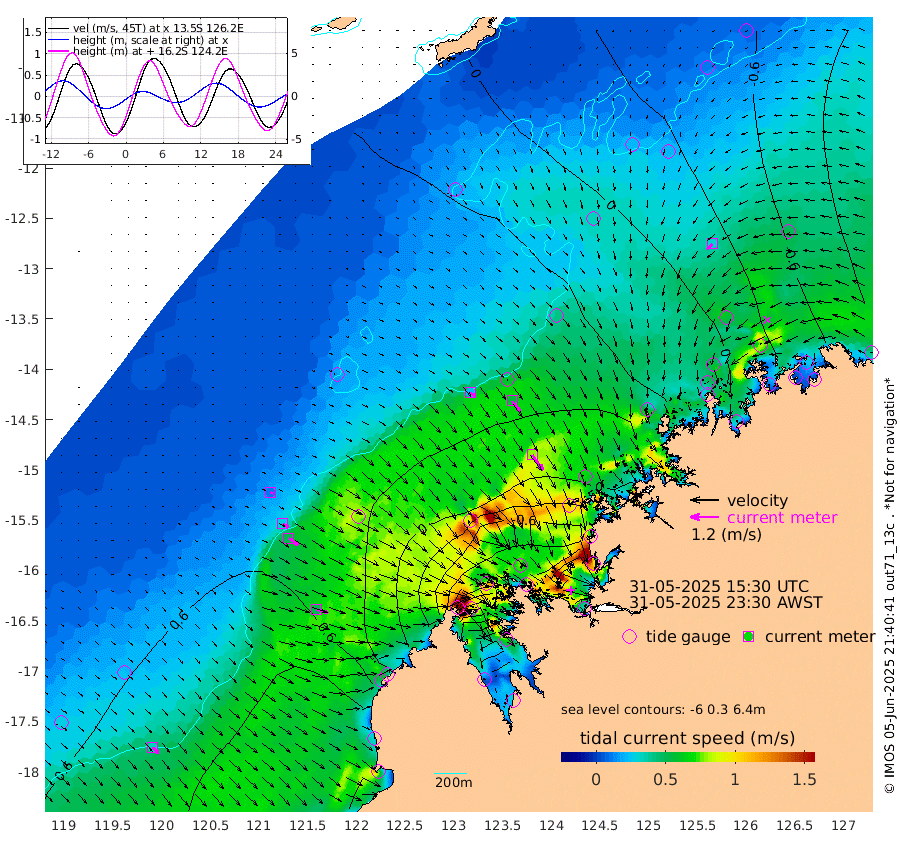Click the '200m' depth contour label

[453, 782]
